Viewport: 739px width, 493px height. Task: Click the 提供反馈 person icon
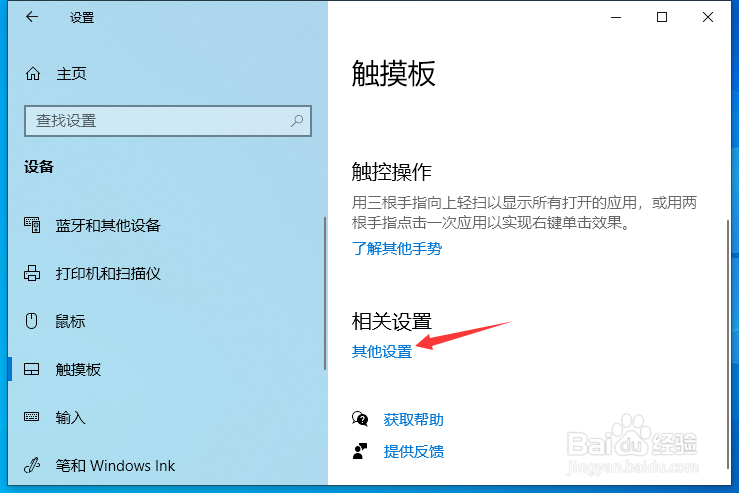[360, 452]
